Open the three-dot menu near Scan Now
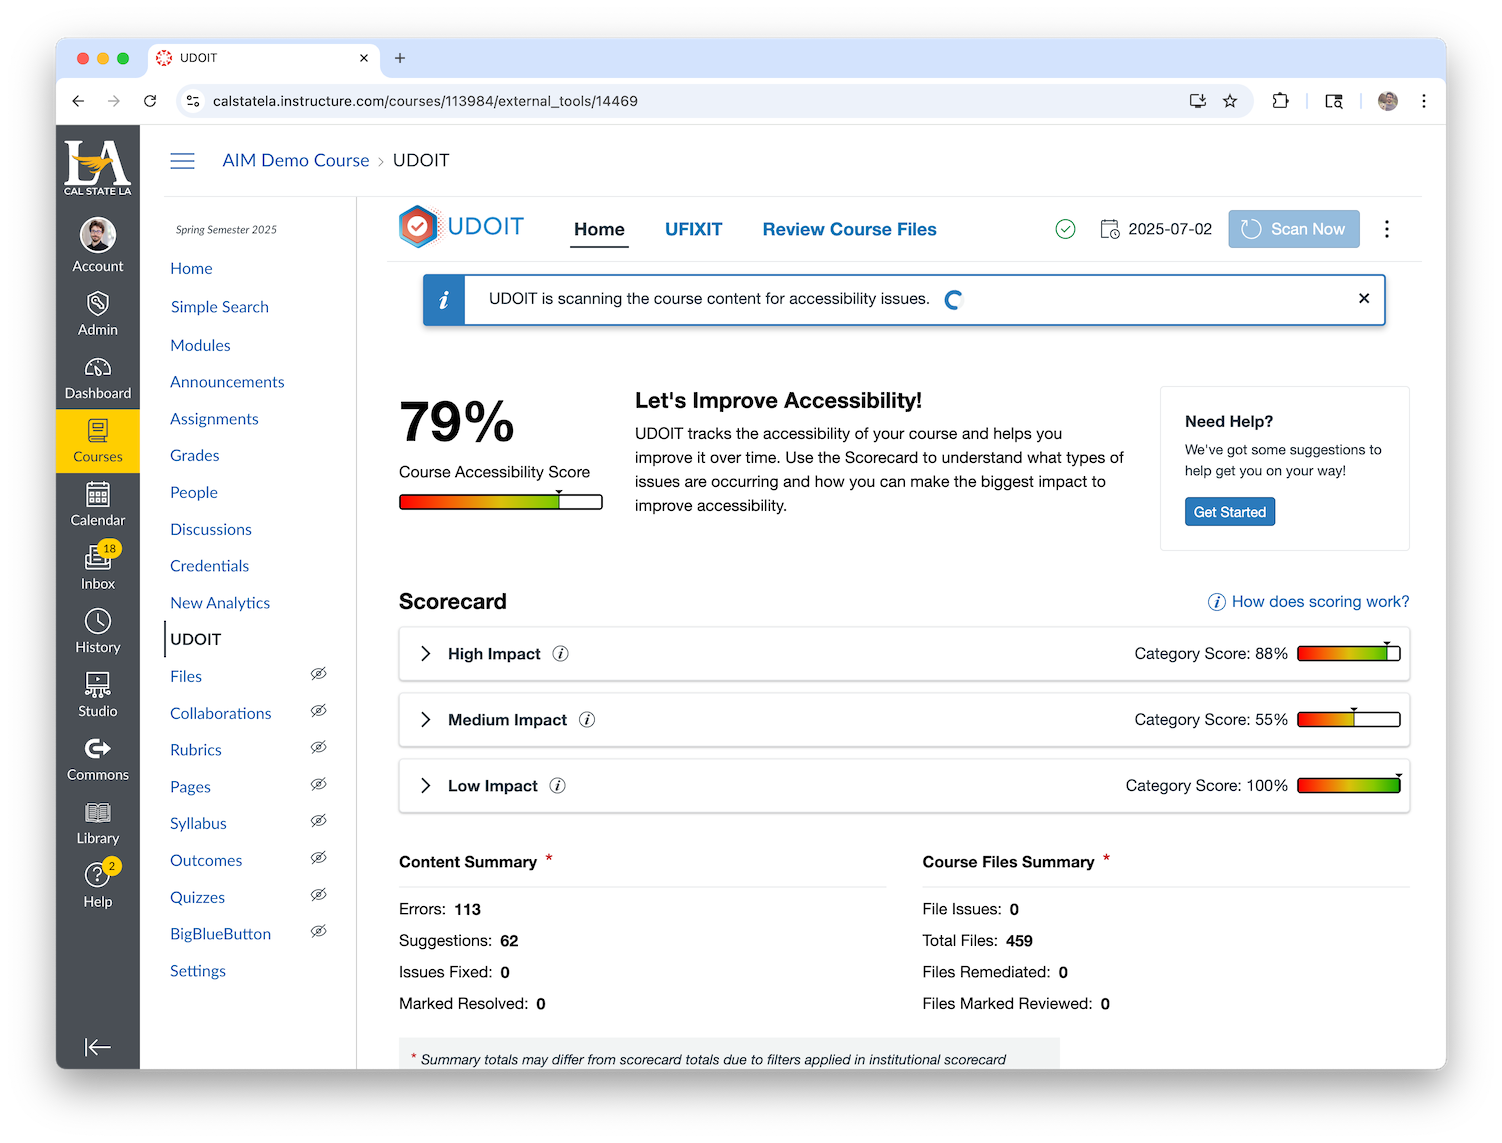1502x1143 pixels. pos(1387,228)
